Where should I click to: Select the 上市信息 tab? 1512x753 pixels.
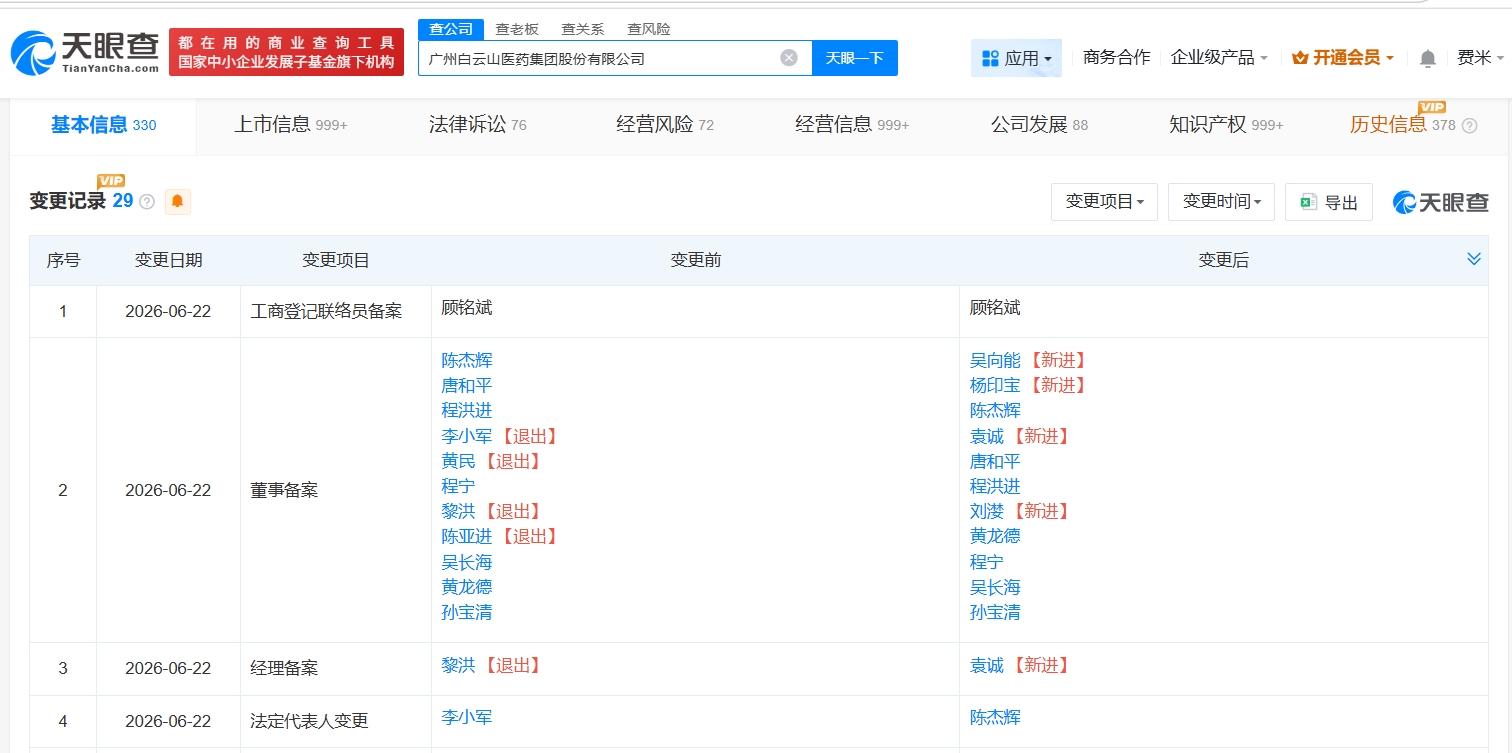[x=290, y=125]
